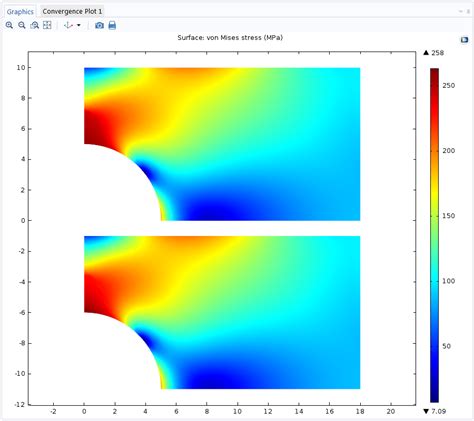Open the panel menu at far top-right

click(x=468, y=11)
